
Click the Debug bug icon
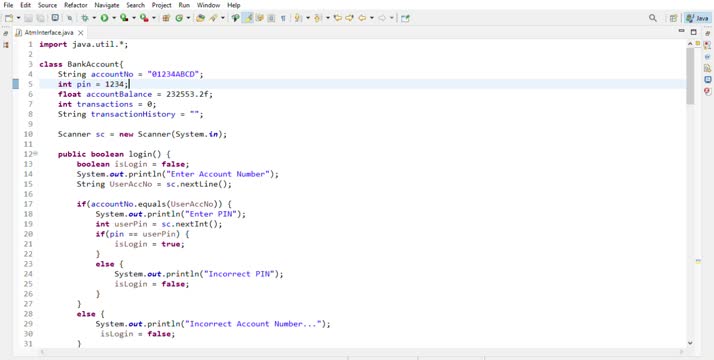(85, 18)
